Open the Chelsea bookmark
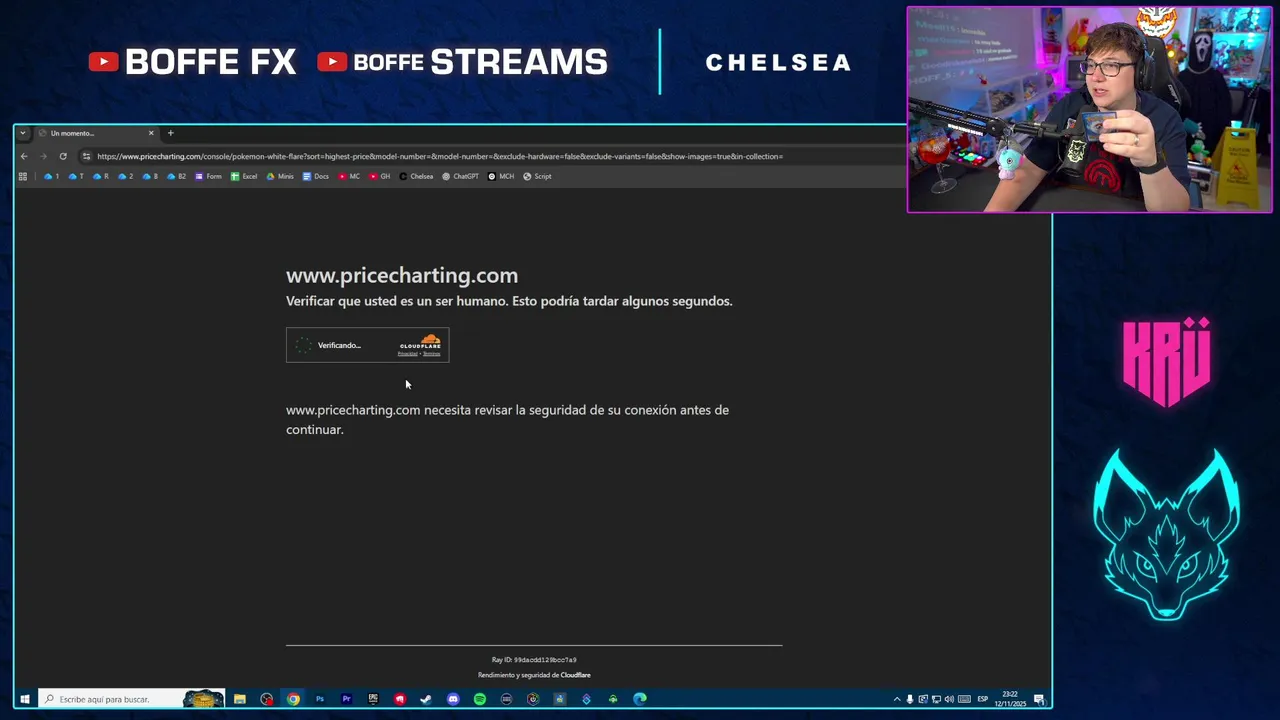1280x720 pixels. tap(416, 176)
